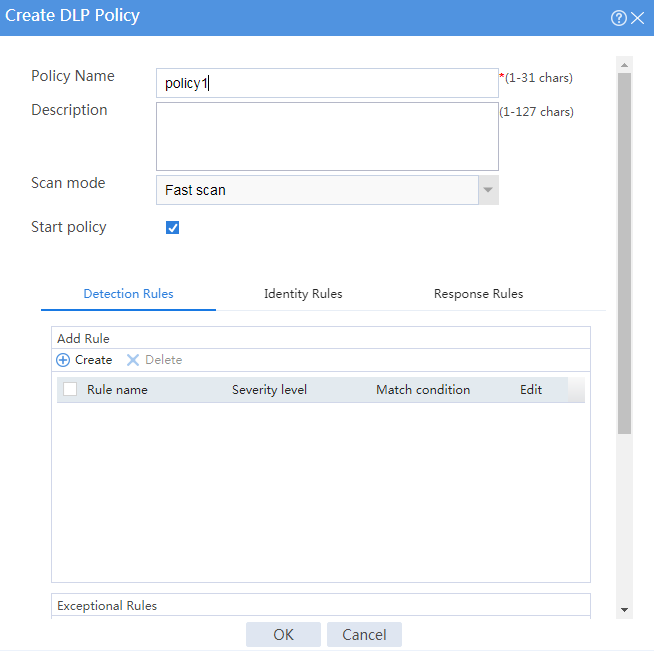
Task: Open the help question mark icon
Action: click(619, 18)
